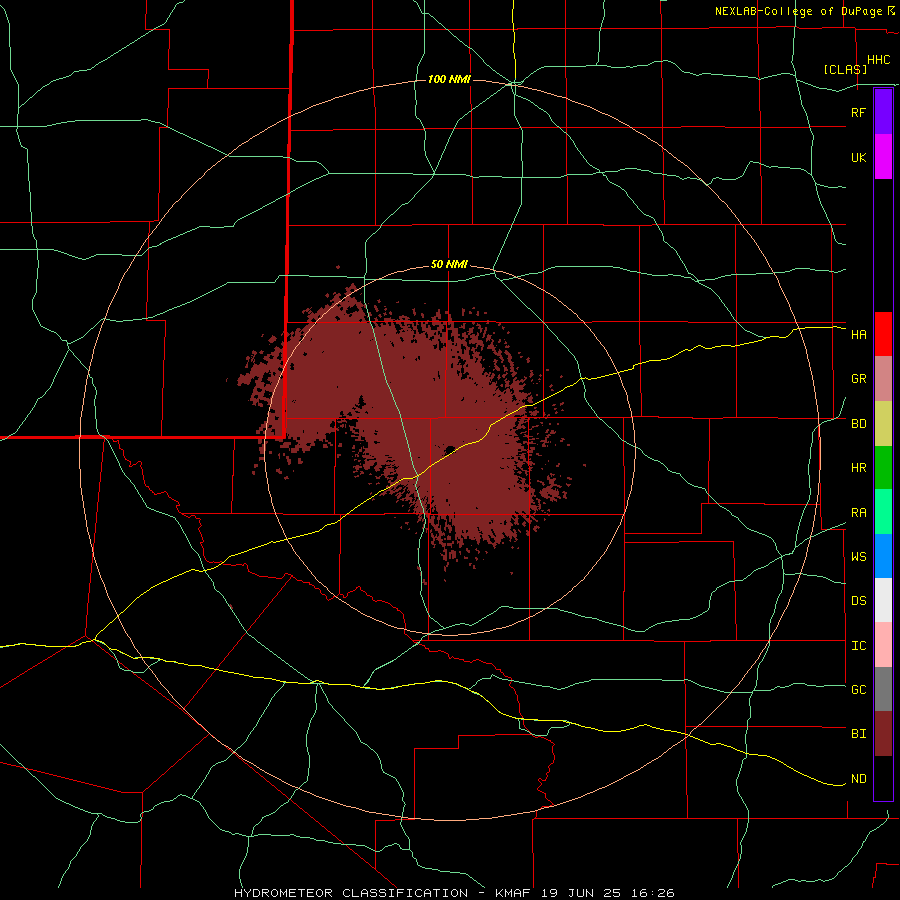Click the Hydrometeor Classification KMAF caption

[454, 893]
